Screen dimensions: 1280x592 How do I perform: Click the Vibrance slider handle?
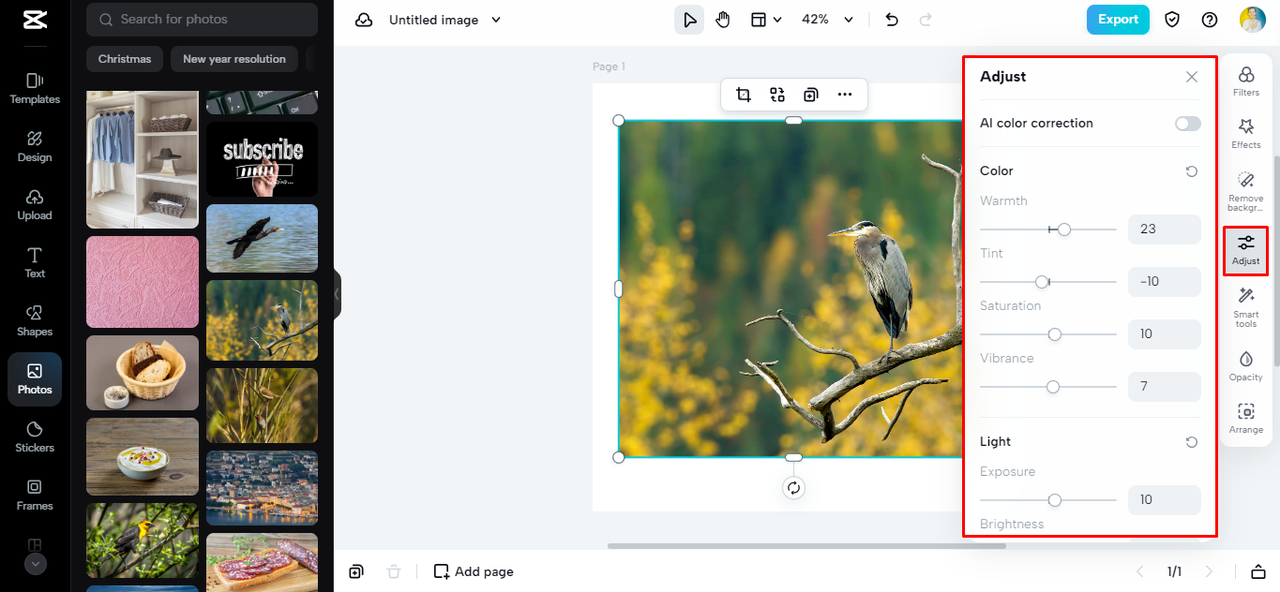(1053, 386)
